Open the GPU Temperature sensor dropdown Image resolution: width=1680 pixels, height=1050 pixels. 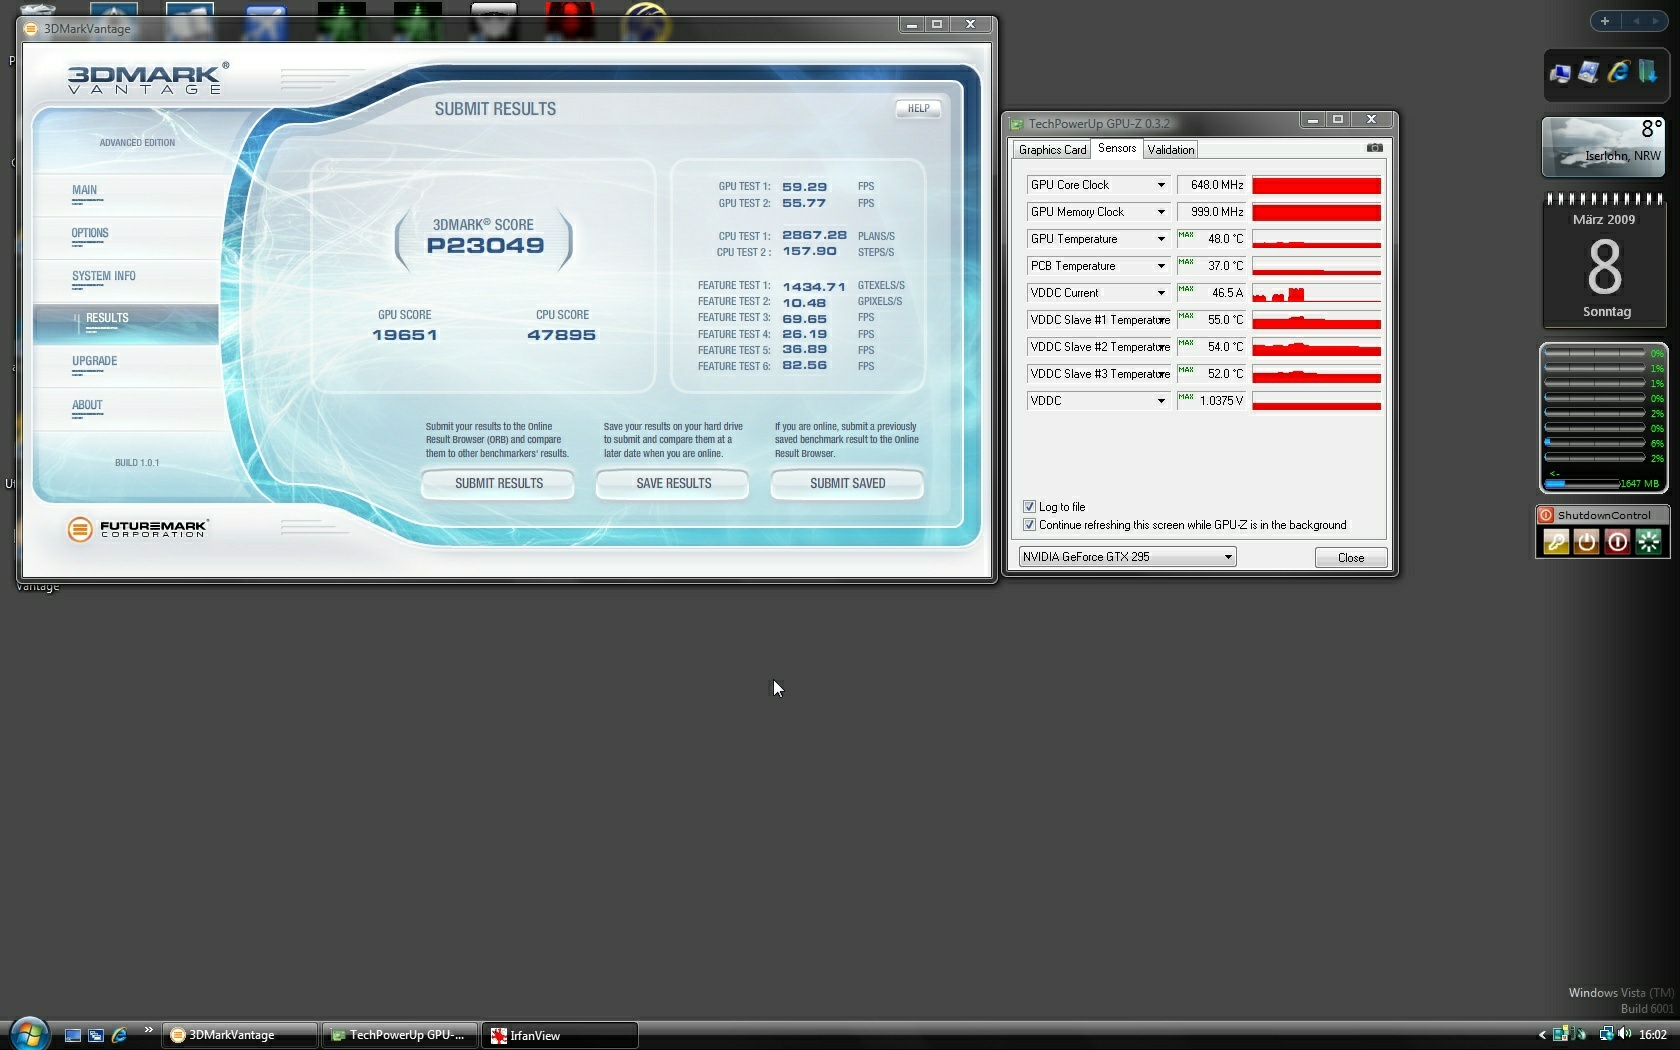(1161, 239)
